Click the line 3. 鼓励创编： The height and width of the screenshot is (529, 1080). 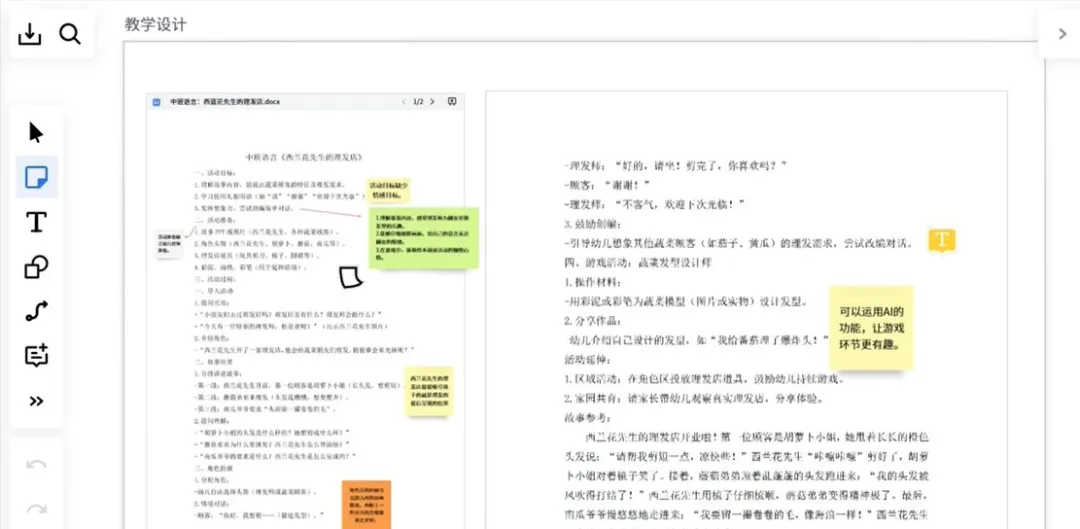(x=593, y=224)
